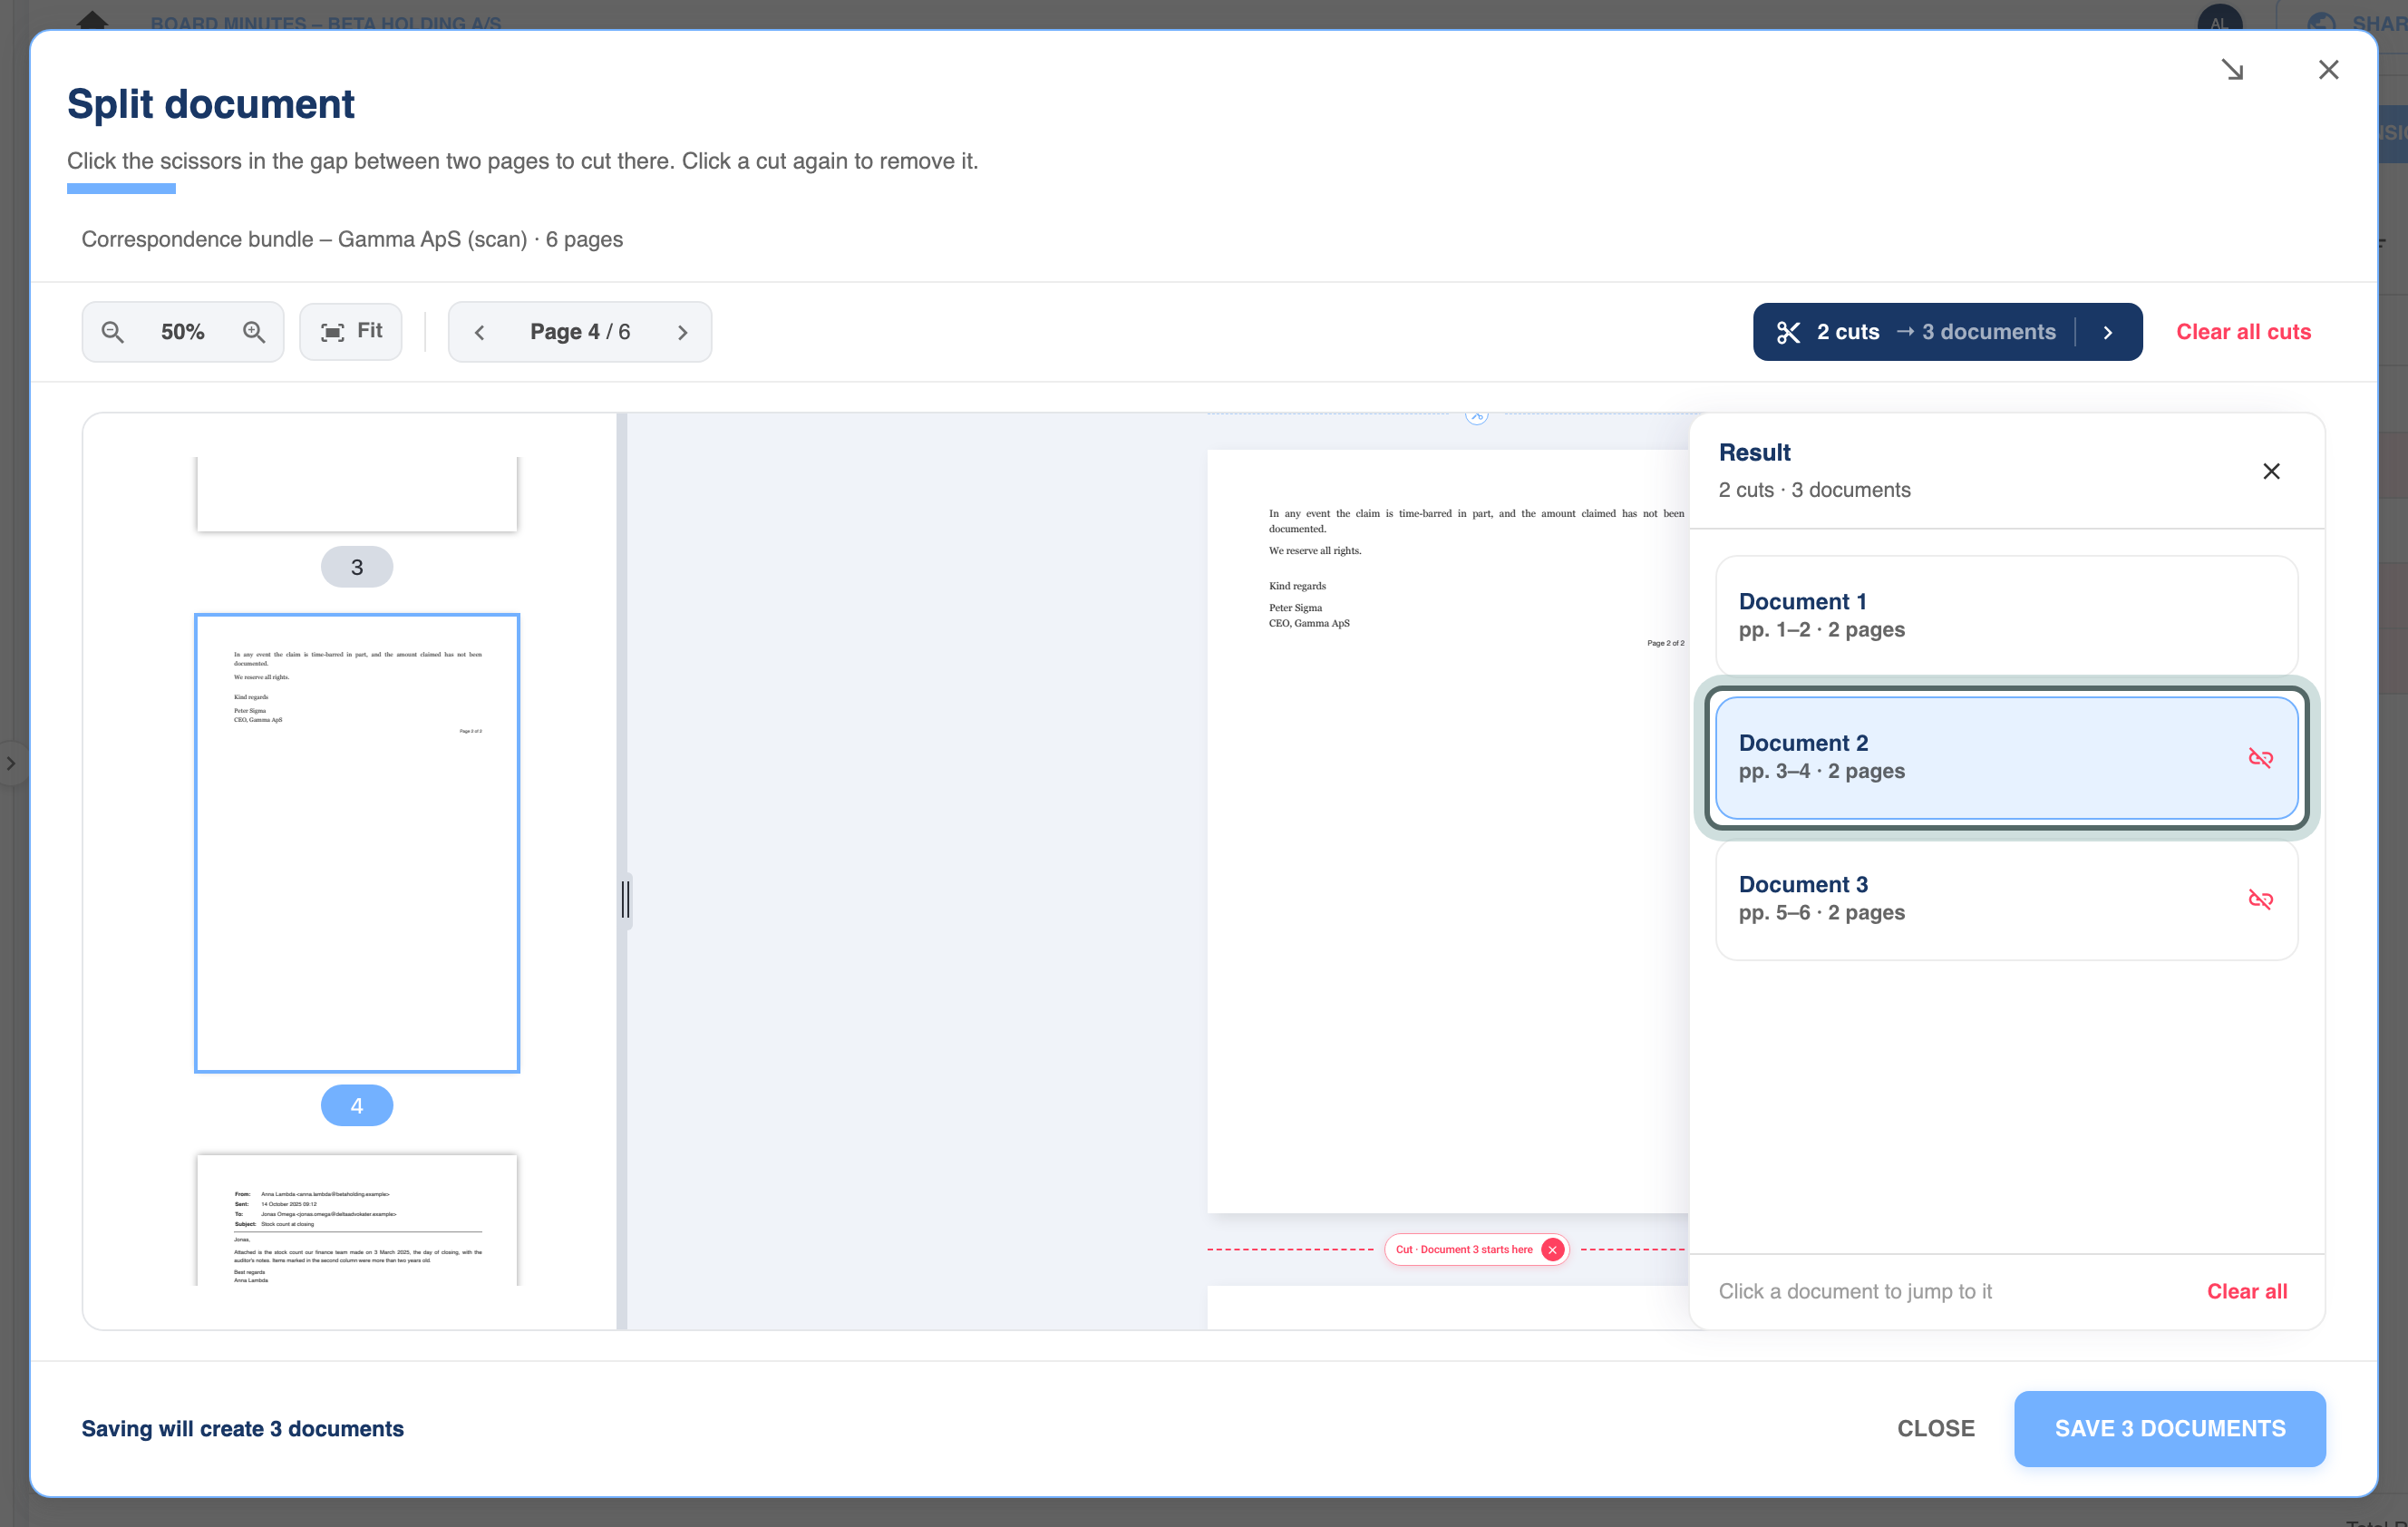Select page 4 thumbnail
This screenshot has width=2408, height=1527.
[357, 843]
